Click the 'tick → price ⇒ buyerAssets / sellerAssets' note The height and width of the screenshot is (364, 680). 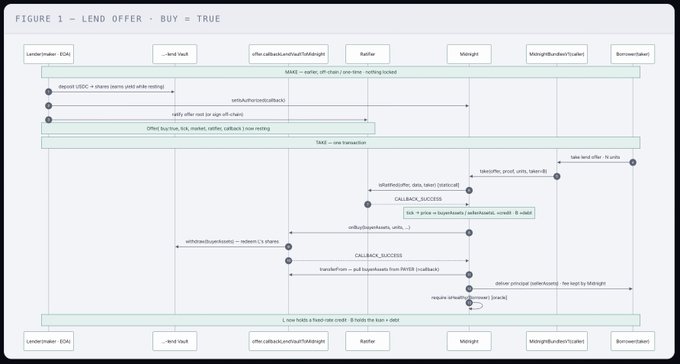[469, 213]
